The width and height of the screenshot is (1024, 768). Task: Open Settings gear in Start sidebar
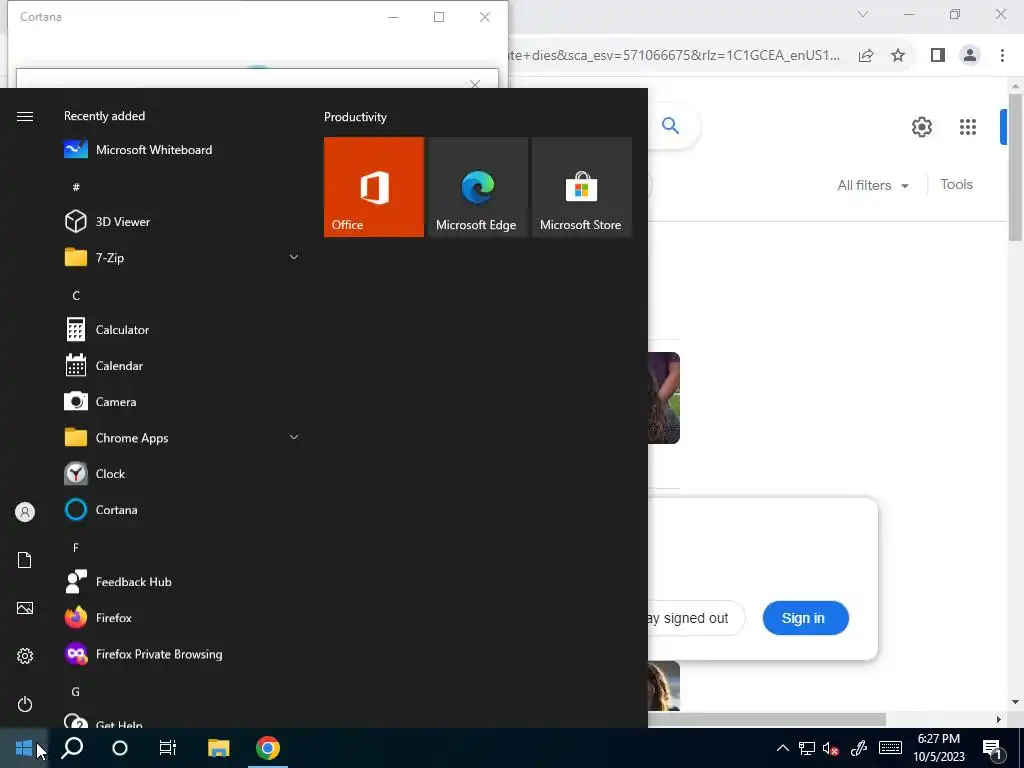(25, 656)
